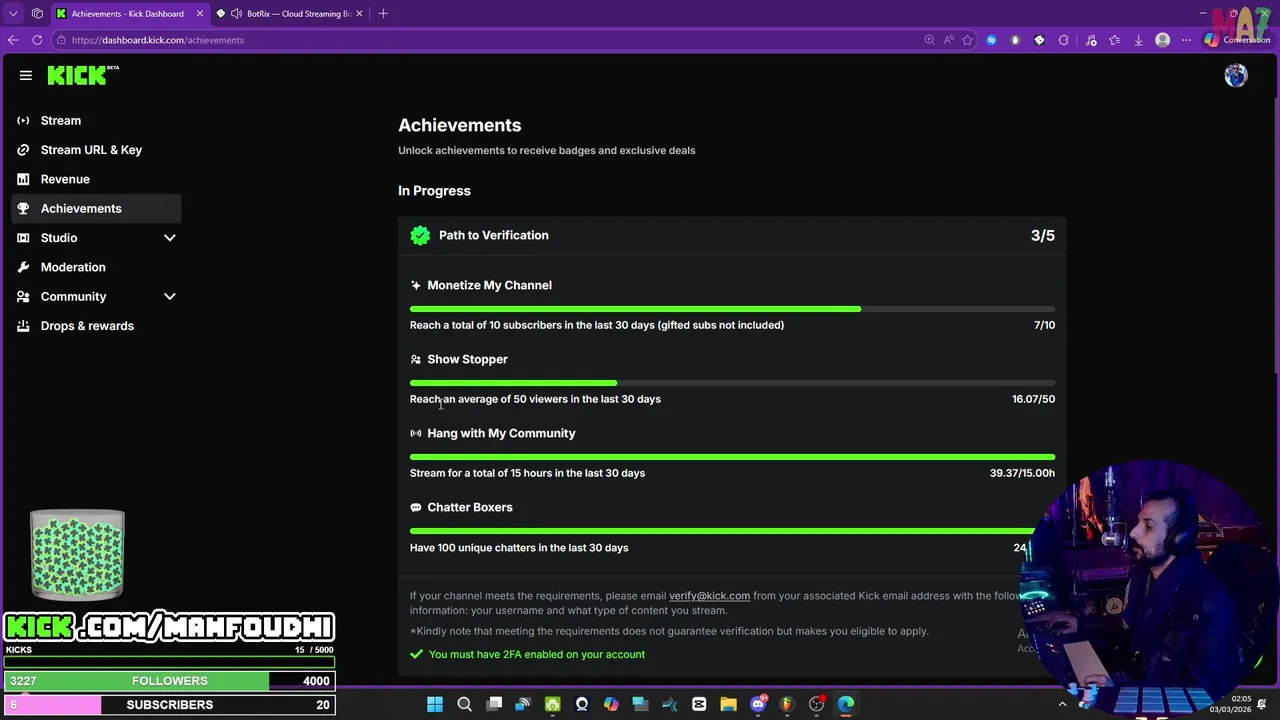This screenshot has width=1280, height=720.
Task: Open the tab workspaces icon
Action: 37,14
